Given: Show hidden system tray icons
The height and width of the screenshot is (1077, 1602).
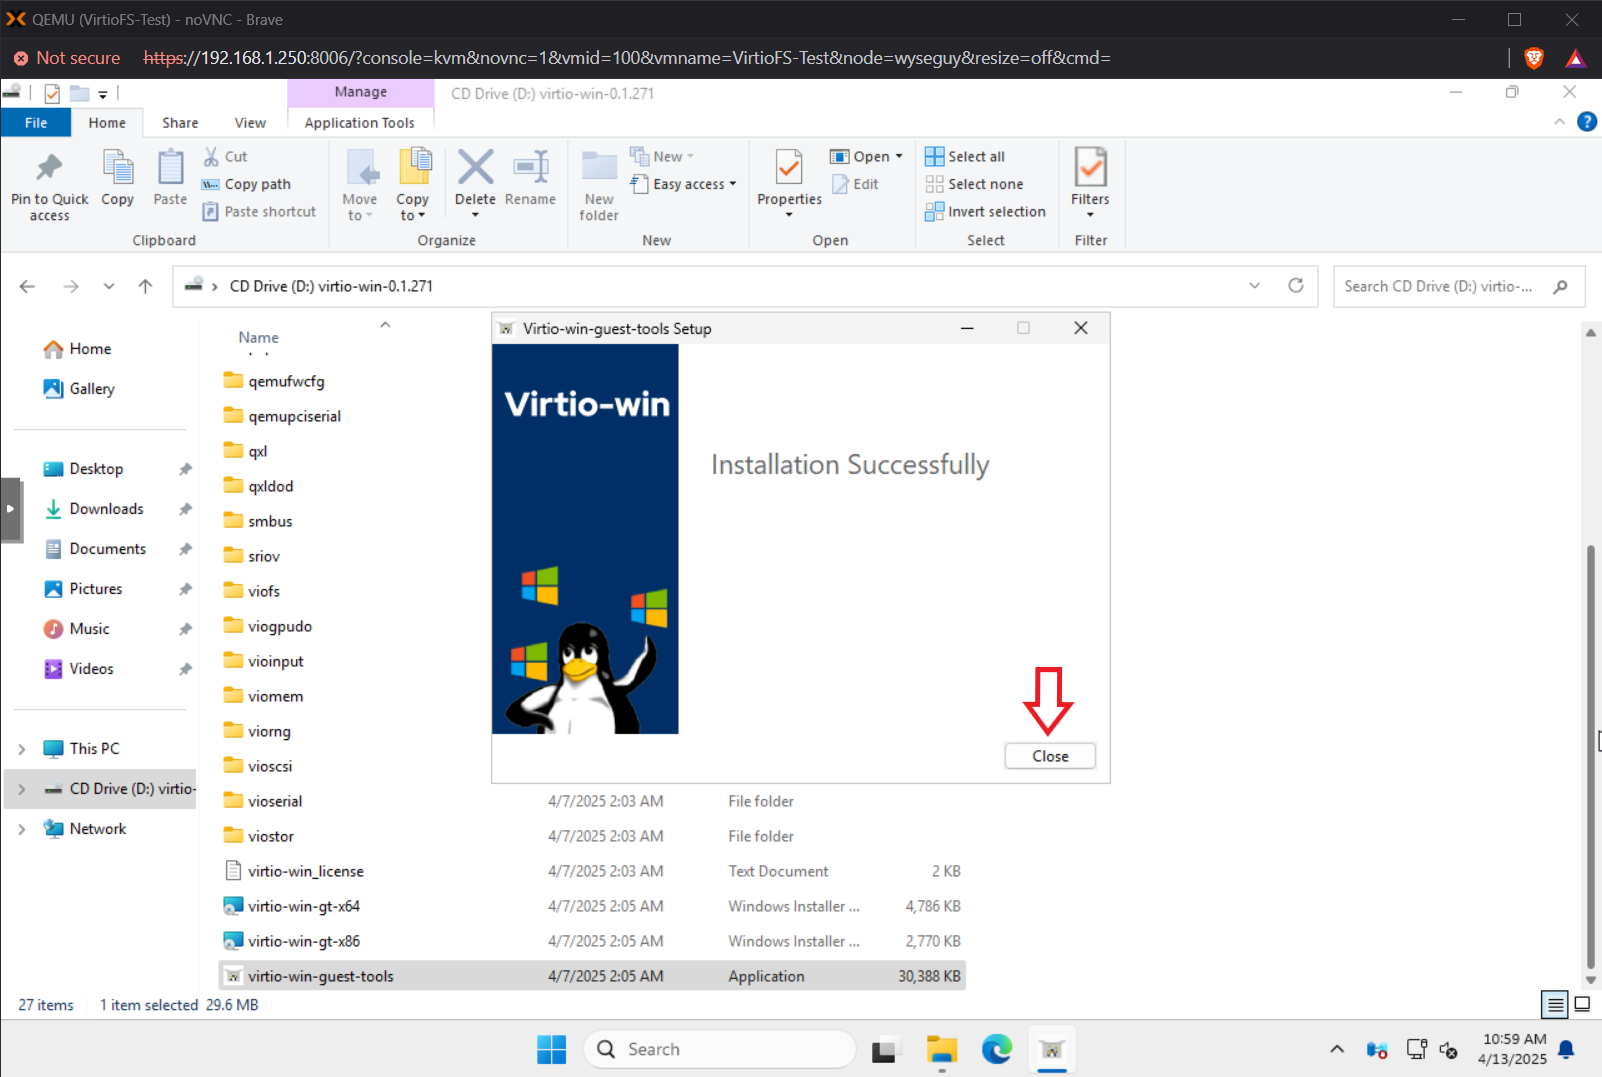Looking at the screenshot, I should 1337,1049.
